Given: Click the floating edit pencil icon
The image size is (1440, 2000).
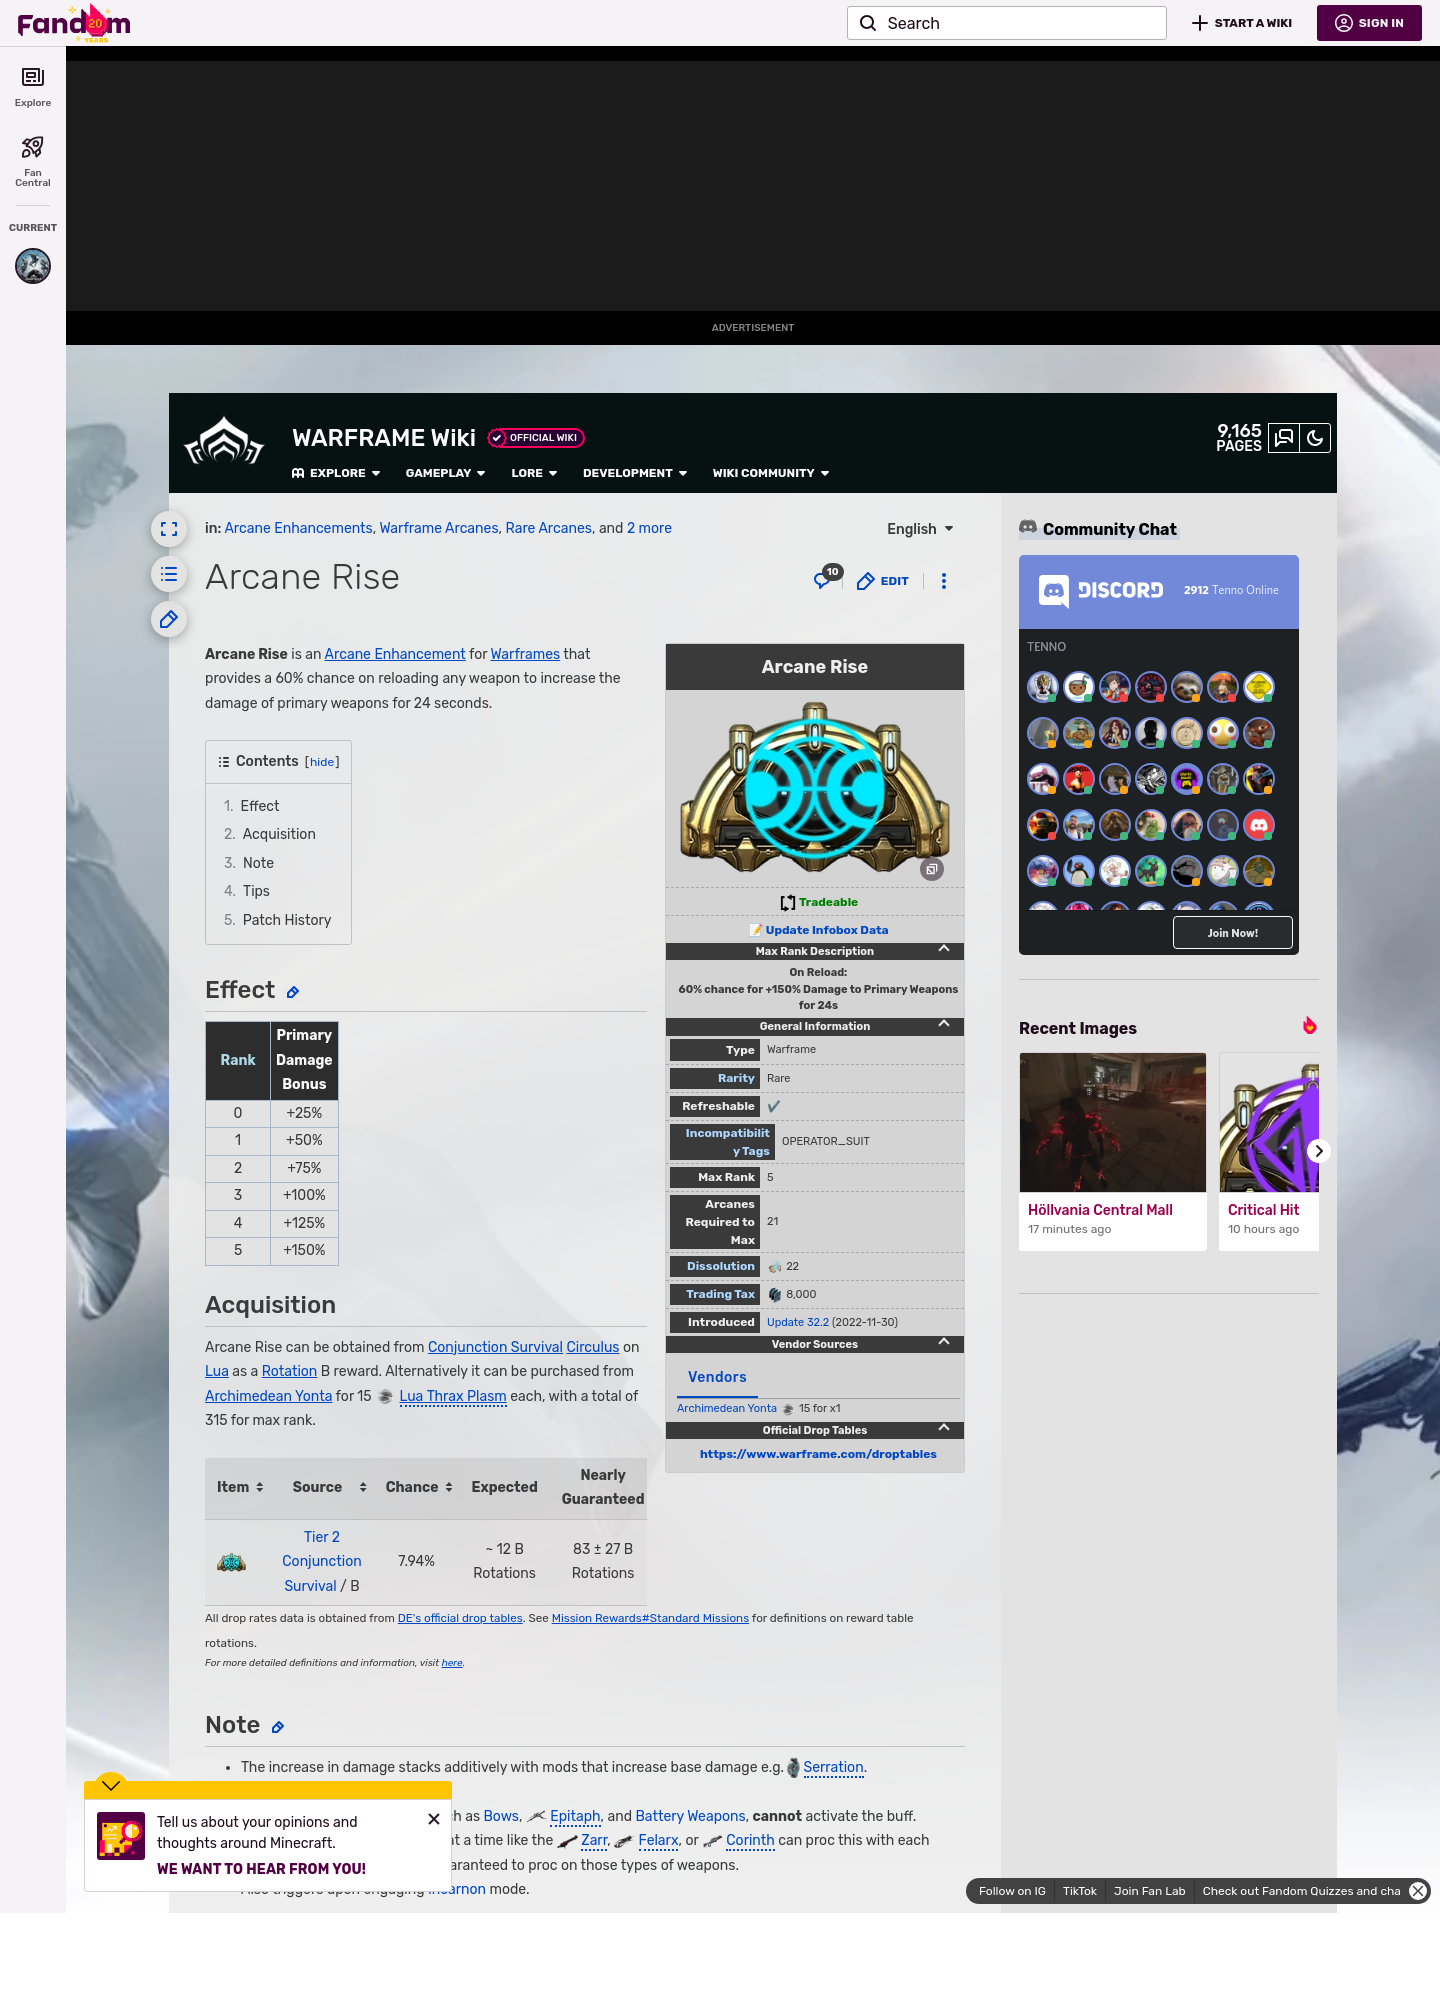Looking at the screenshot, I should click(169, 619).
